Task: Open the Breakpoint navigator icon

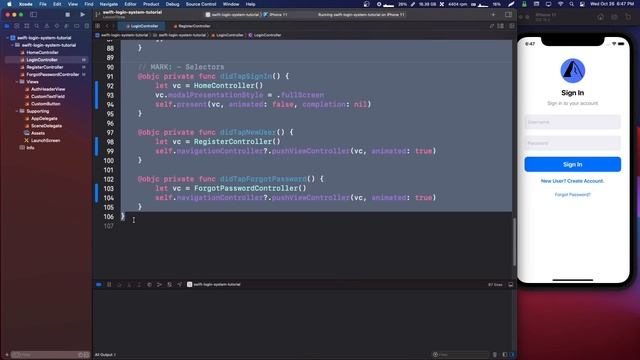Action: coord(77,26)
